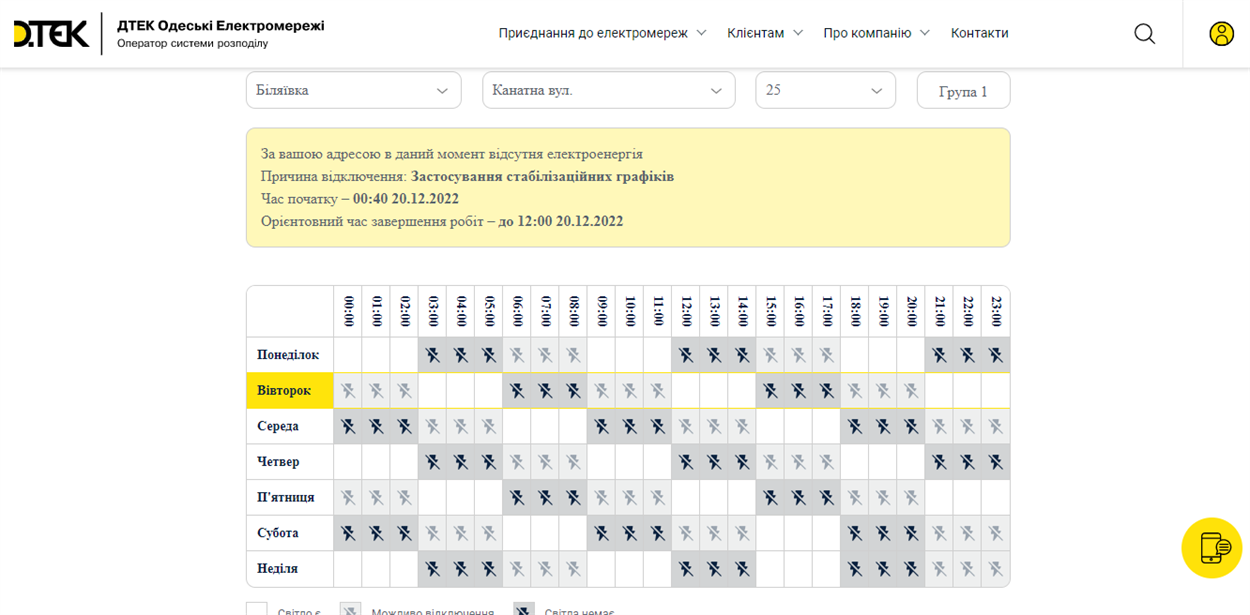Select Monday 03:00 no-power icon

433,355
